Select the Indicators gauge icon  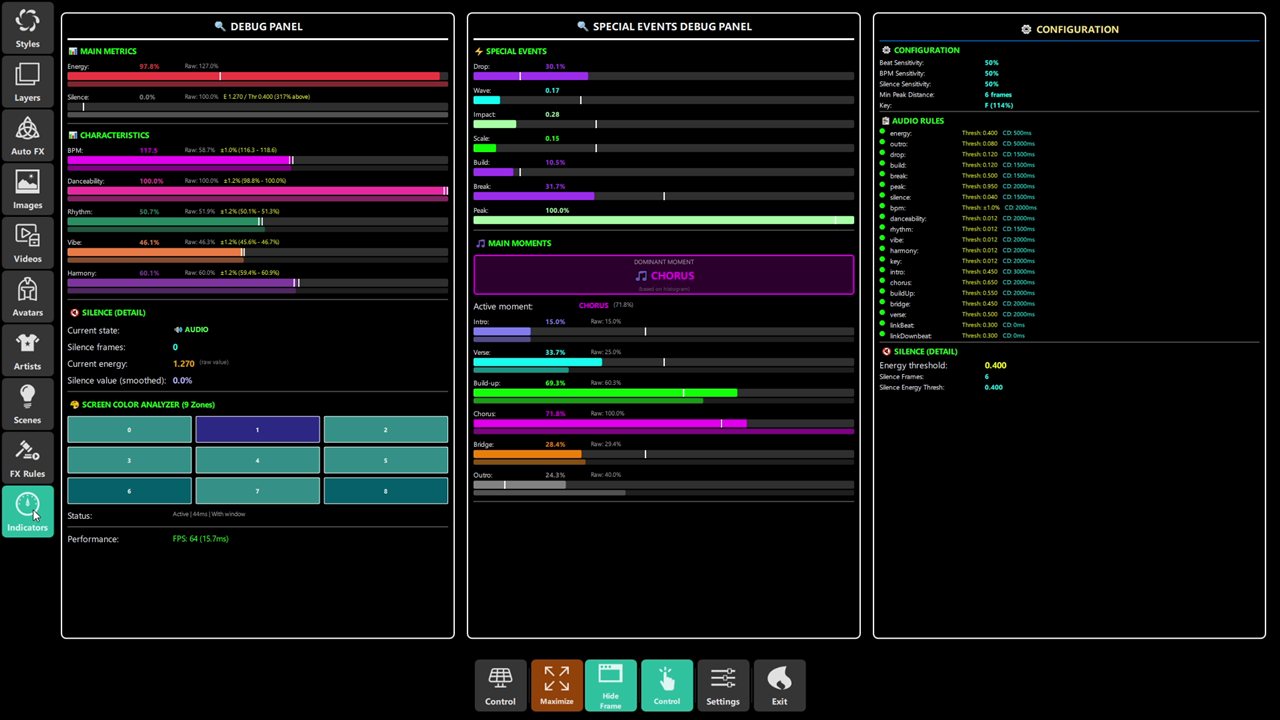[27, 510]
